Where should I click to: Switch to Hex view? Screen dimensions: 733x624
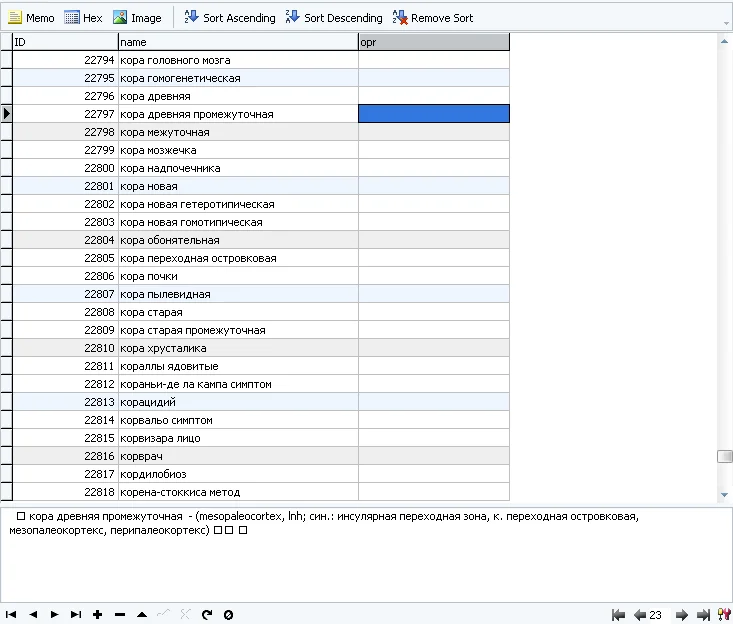(x=83, y=18)
